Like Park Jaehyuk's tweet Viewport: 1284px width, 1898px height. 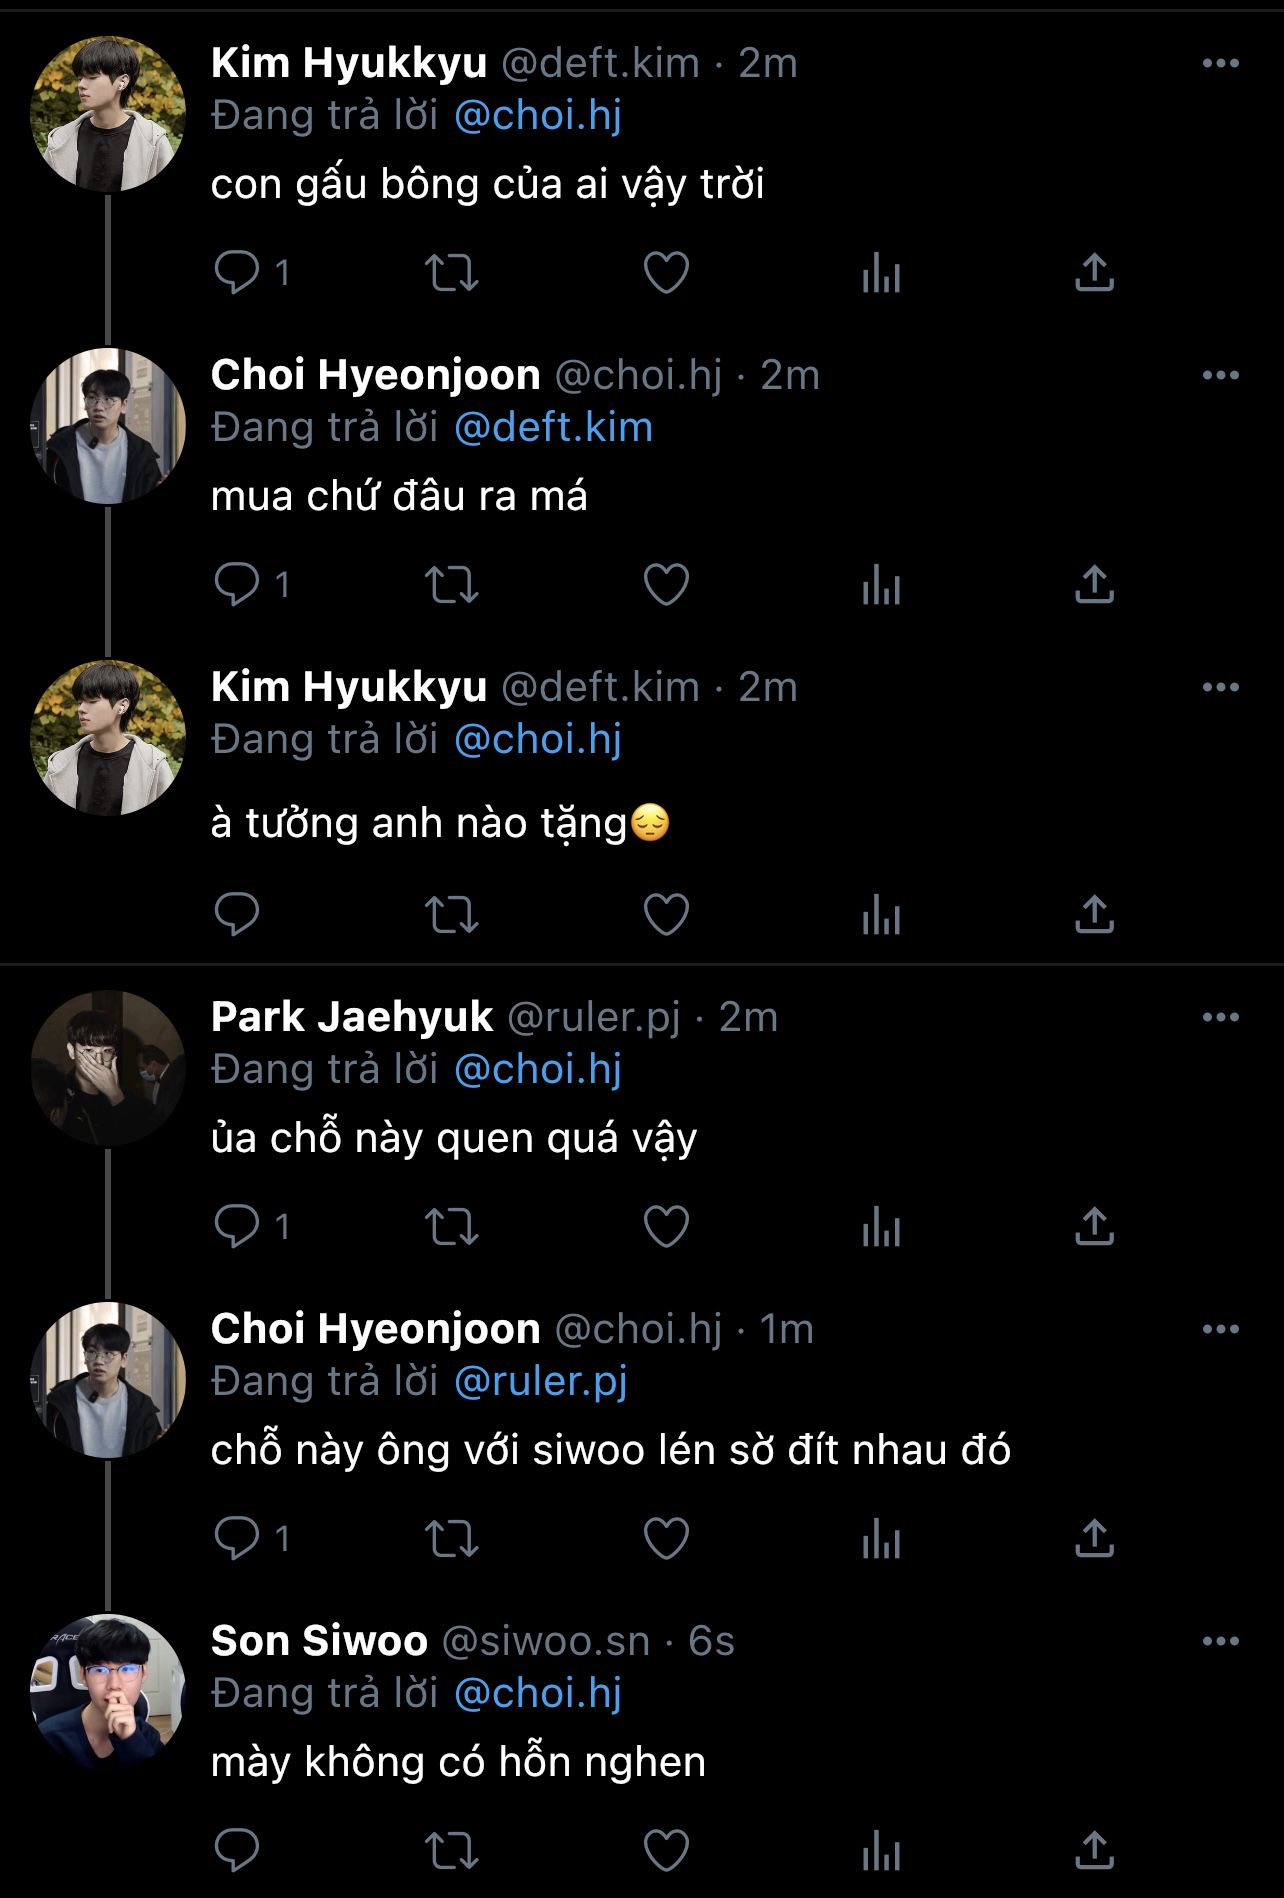click(x=666, y=1227)
